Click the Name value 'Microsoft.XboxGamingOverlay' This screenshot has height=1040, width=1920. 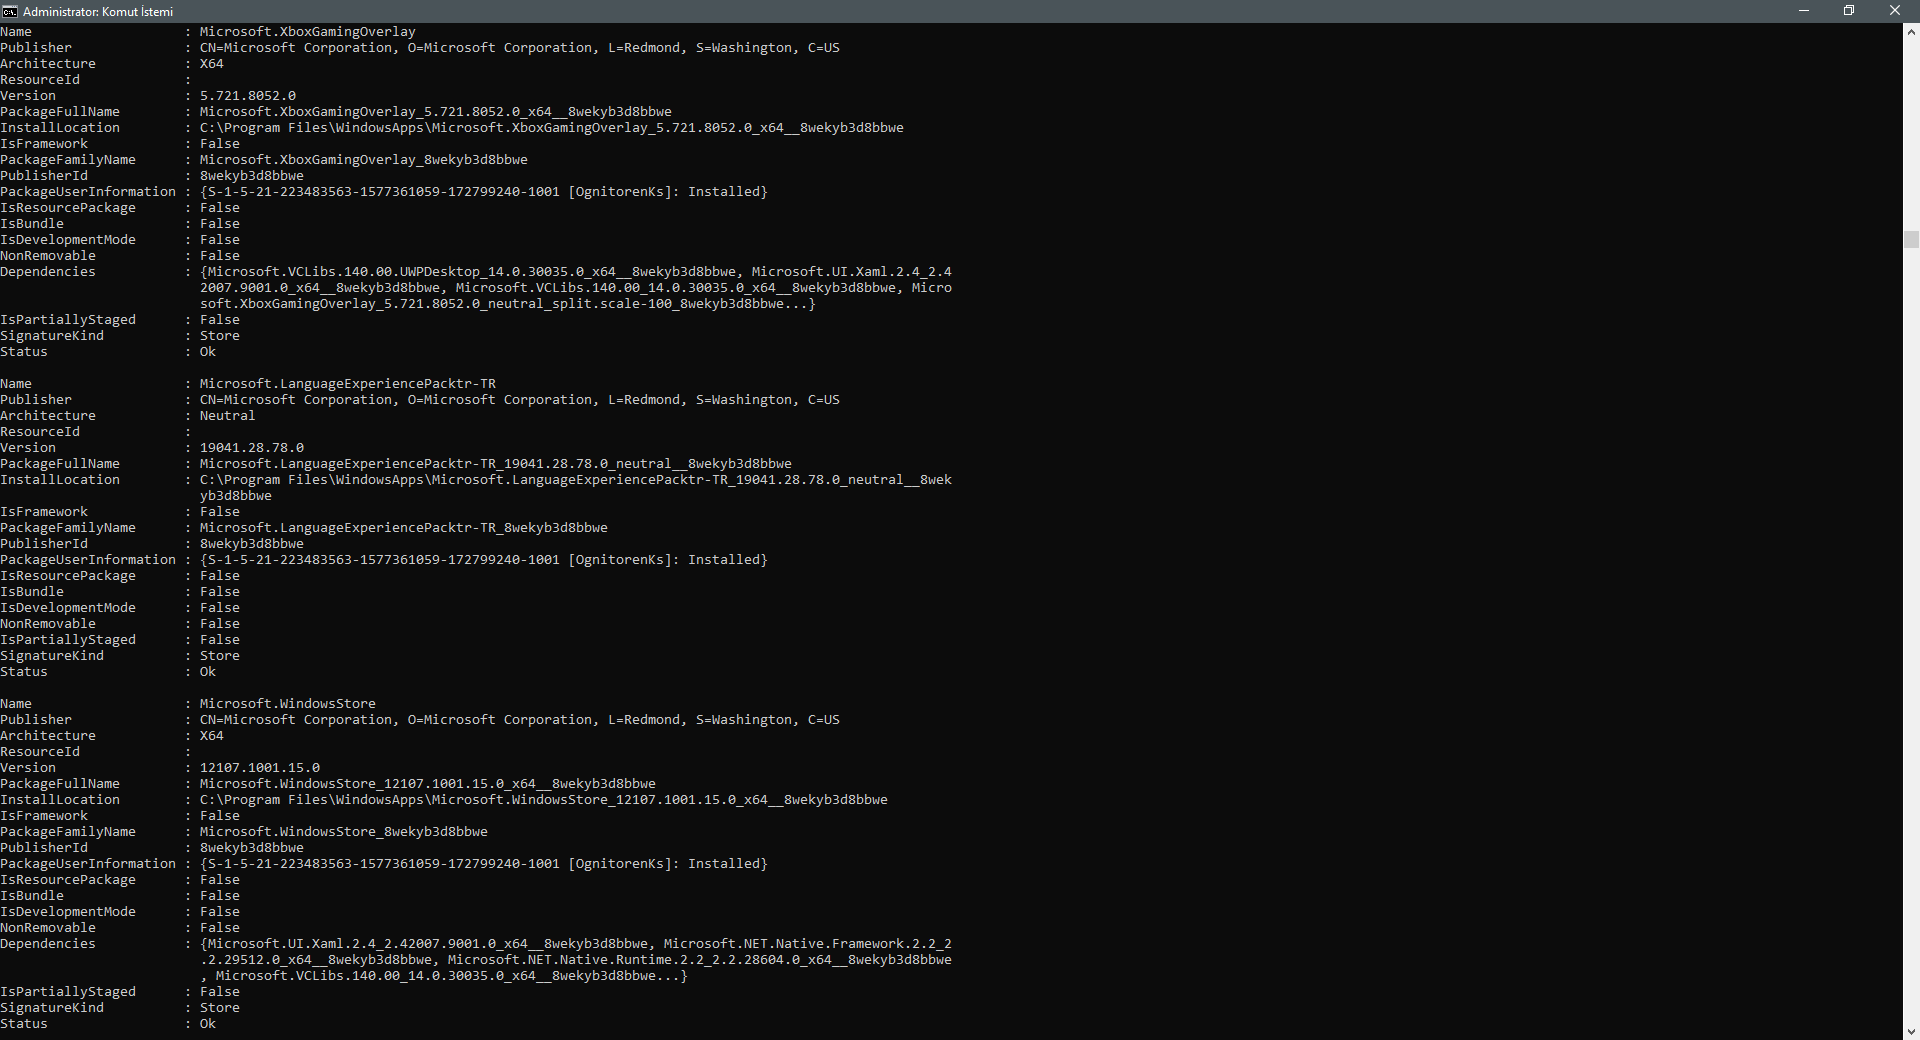pyautogui.click(x=308, y=32)
